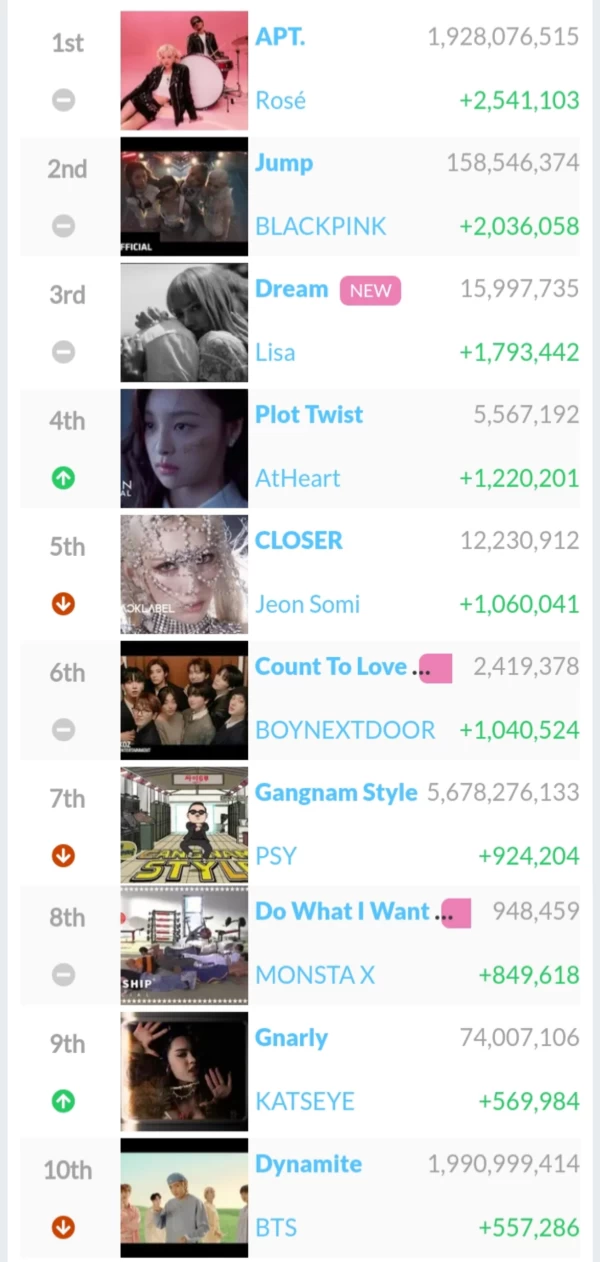Click the red down arrow beside 7th rank

point(63,856)
